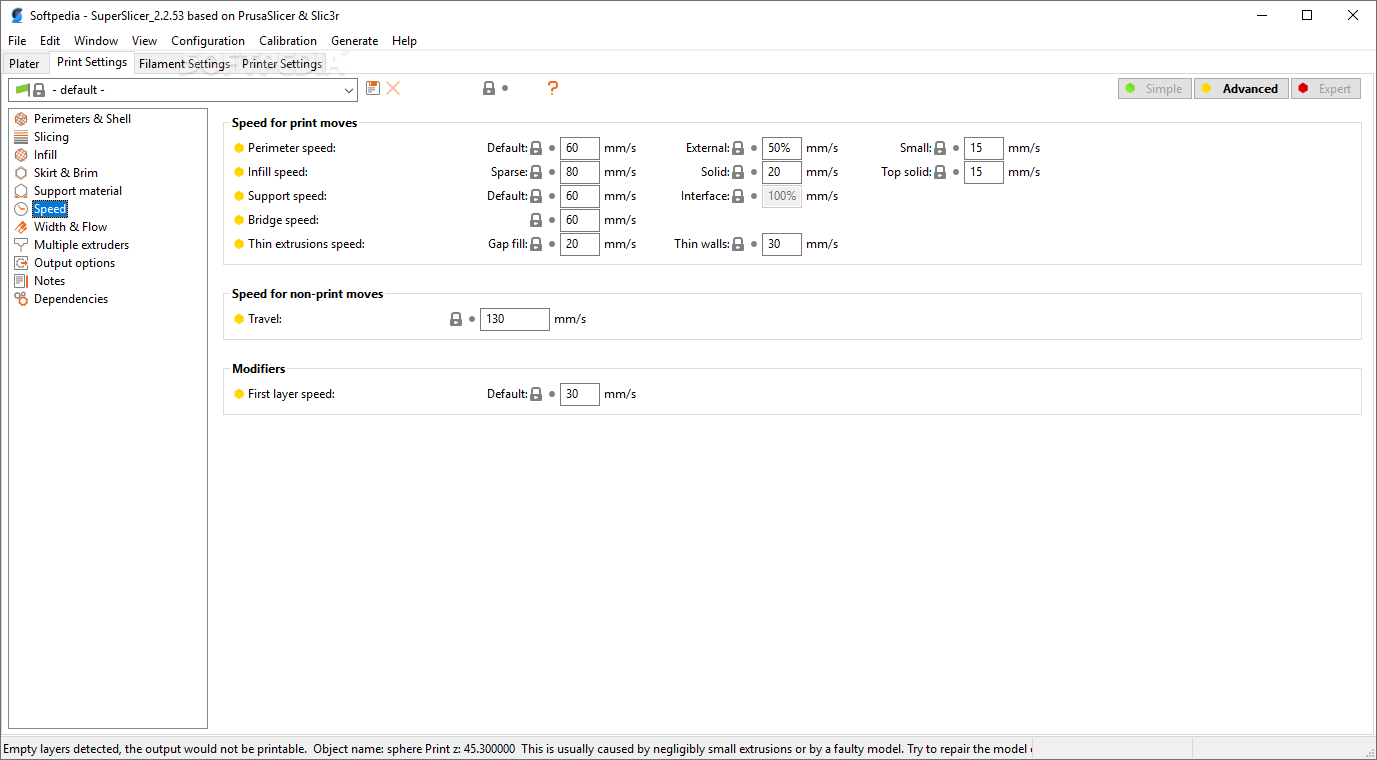Switch to Expert mode
The height and width of the screenshot is (760, 1377).
coord(1326,89)
